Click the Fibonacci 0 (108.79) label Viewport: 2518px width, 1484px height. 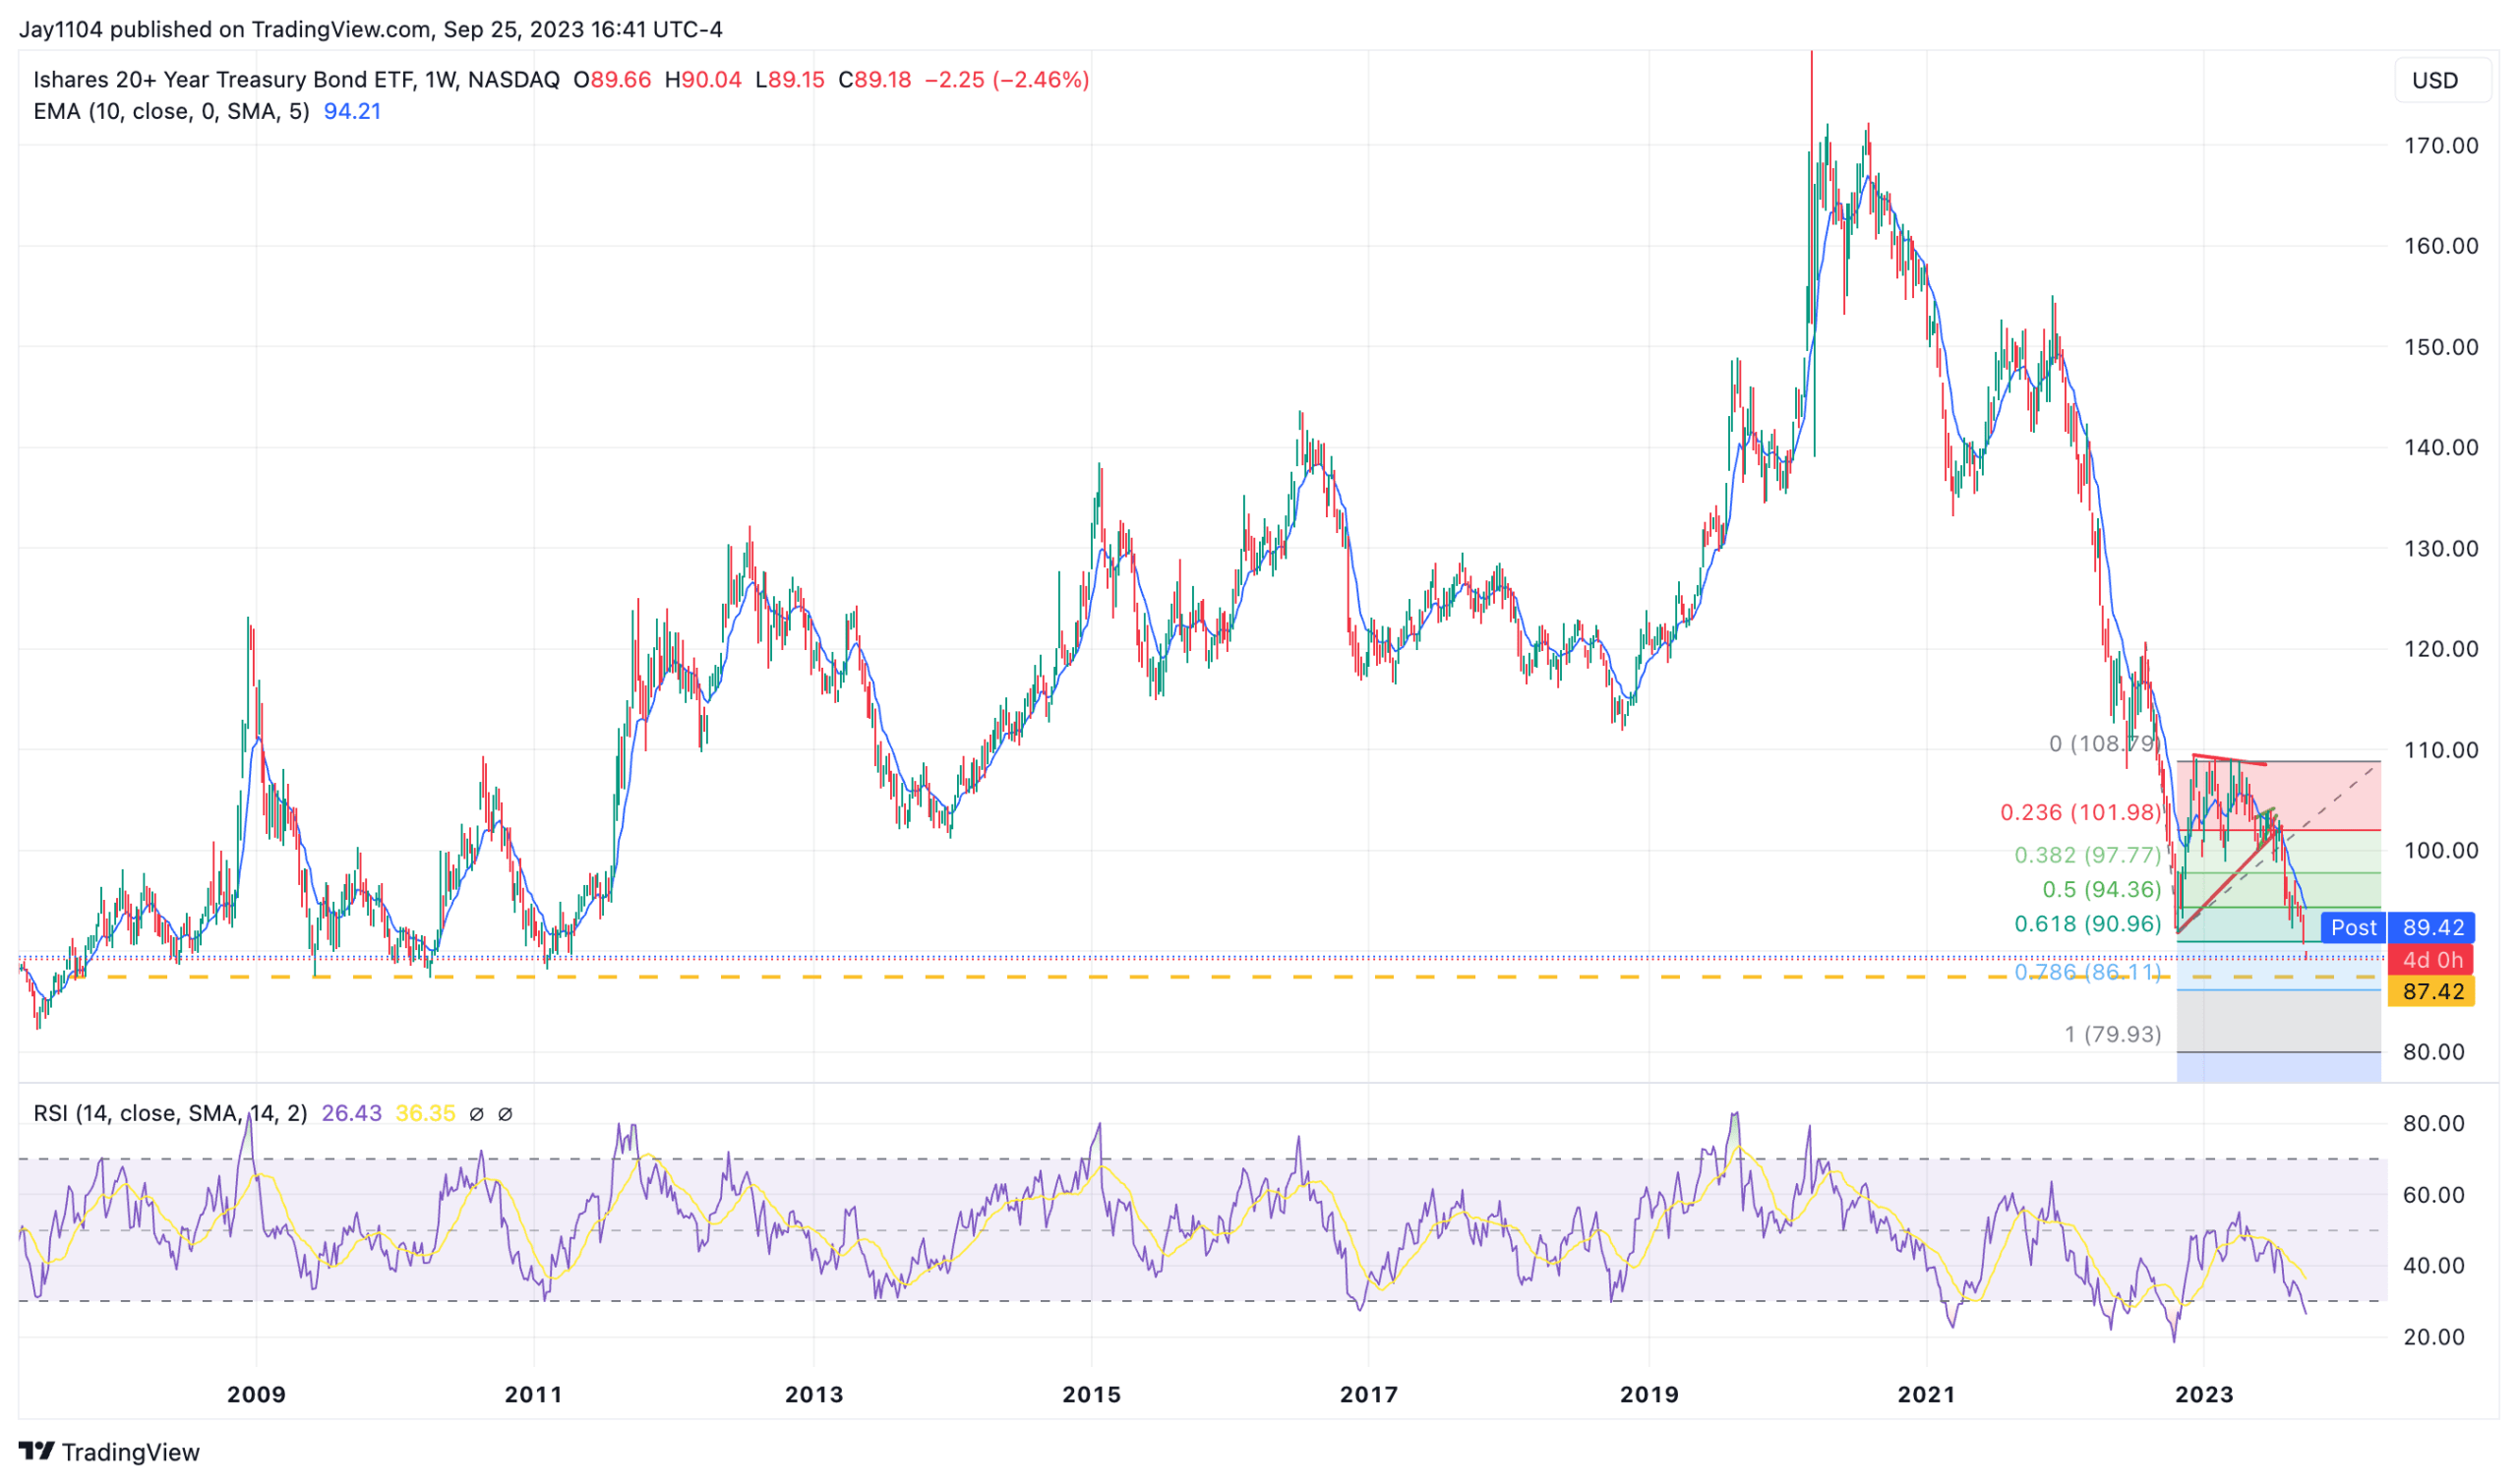2103,744
